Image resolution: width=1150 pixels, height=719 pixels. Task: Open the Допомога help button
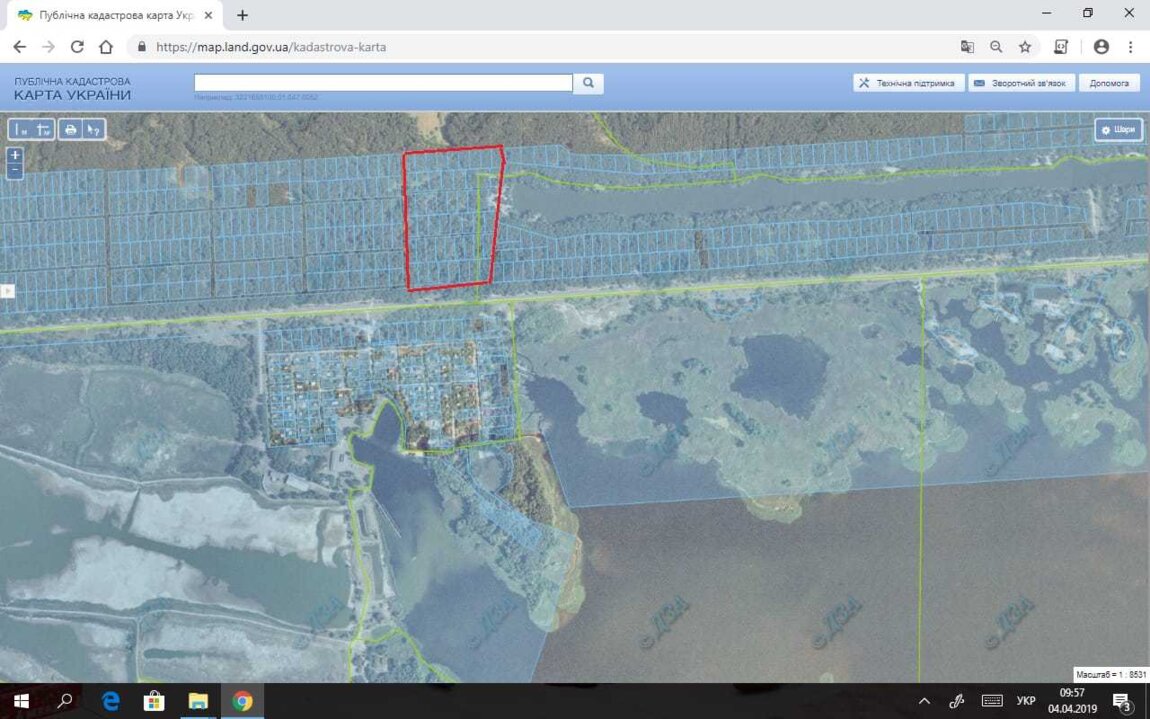click(1109, 83)
